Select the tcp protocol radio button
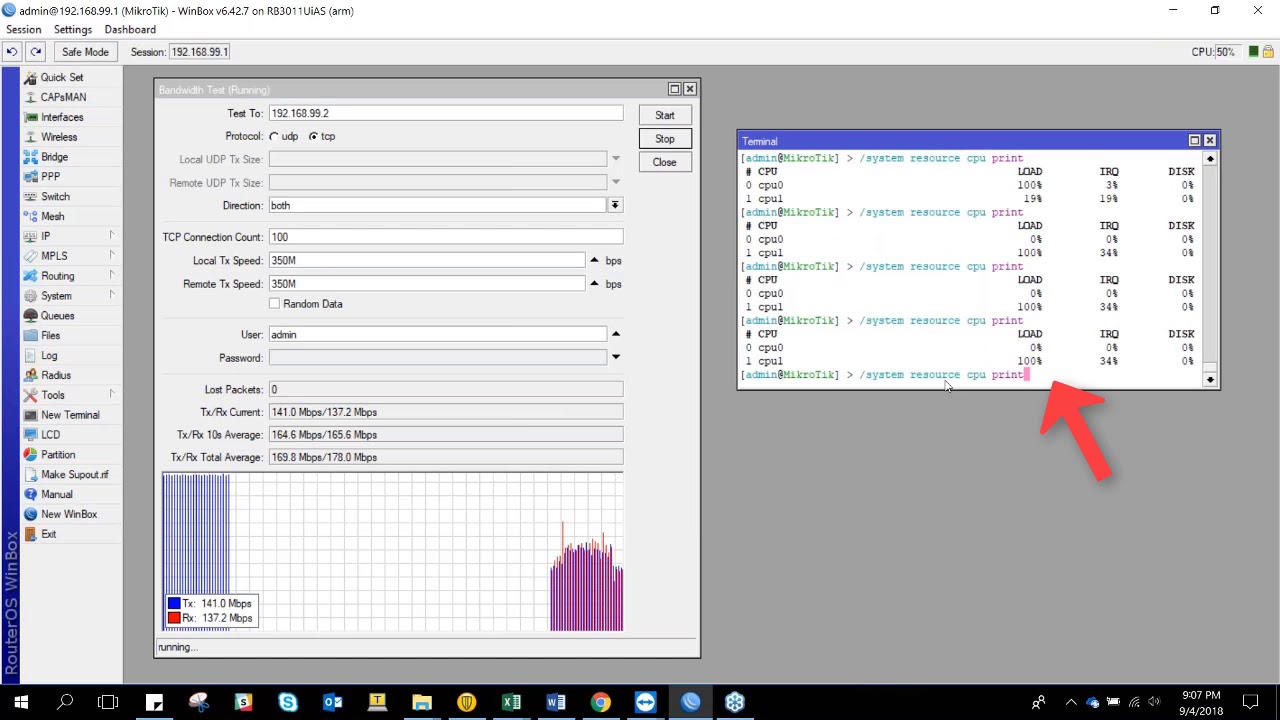Screen dimensions: 1280x720 pyautogui.click(x=313, y=136)
